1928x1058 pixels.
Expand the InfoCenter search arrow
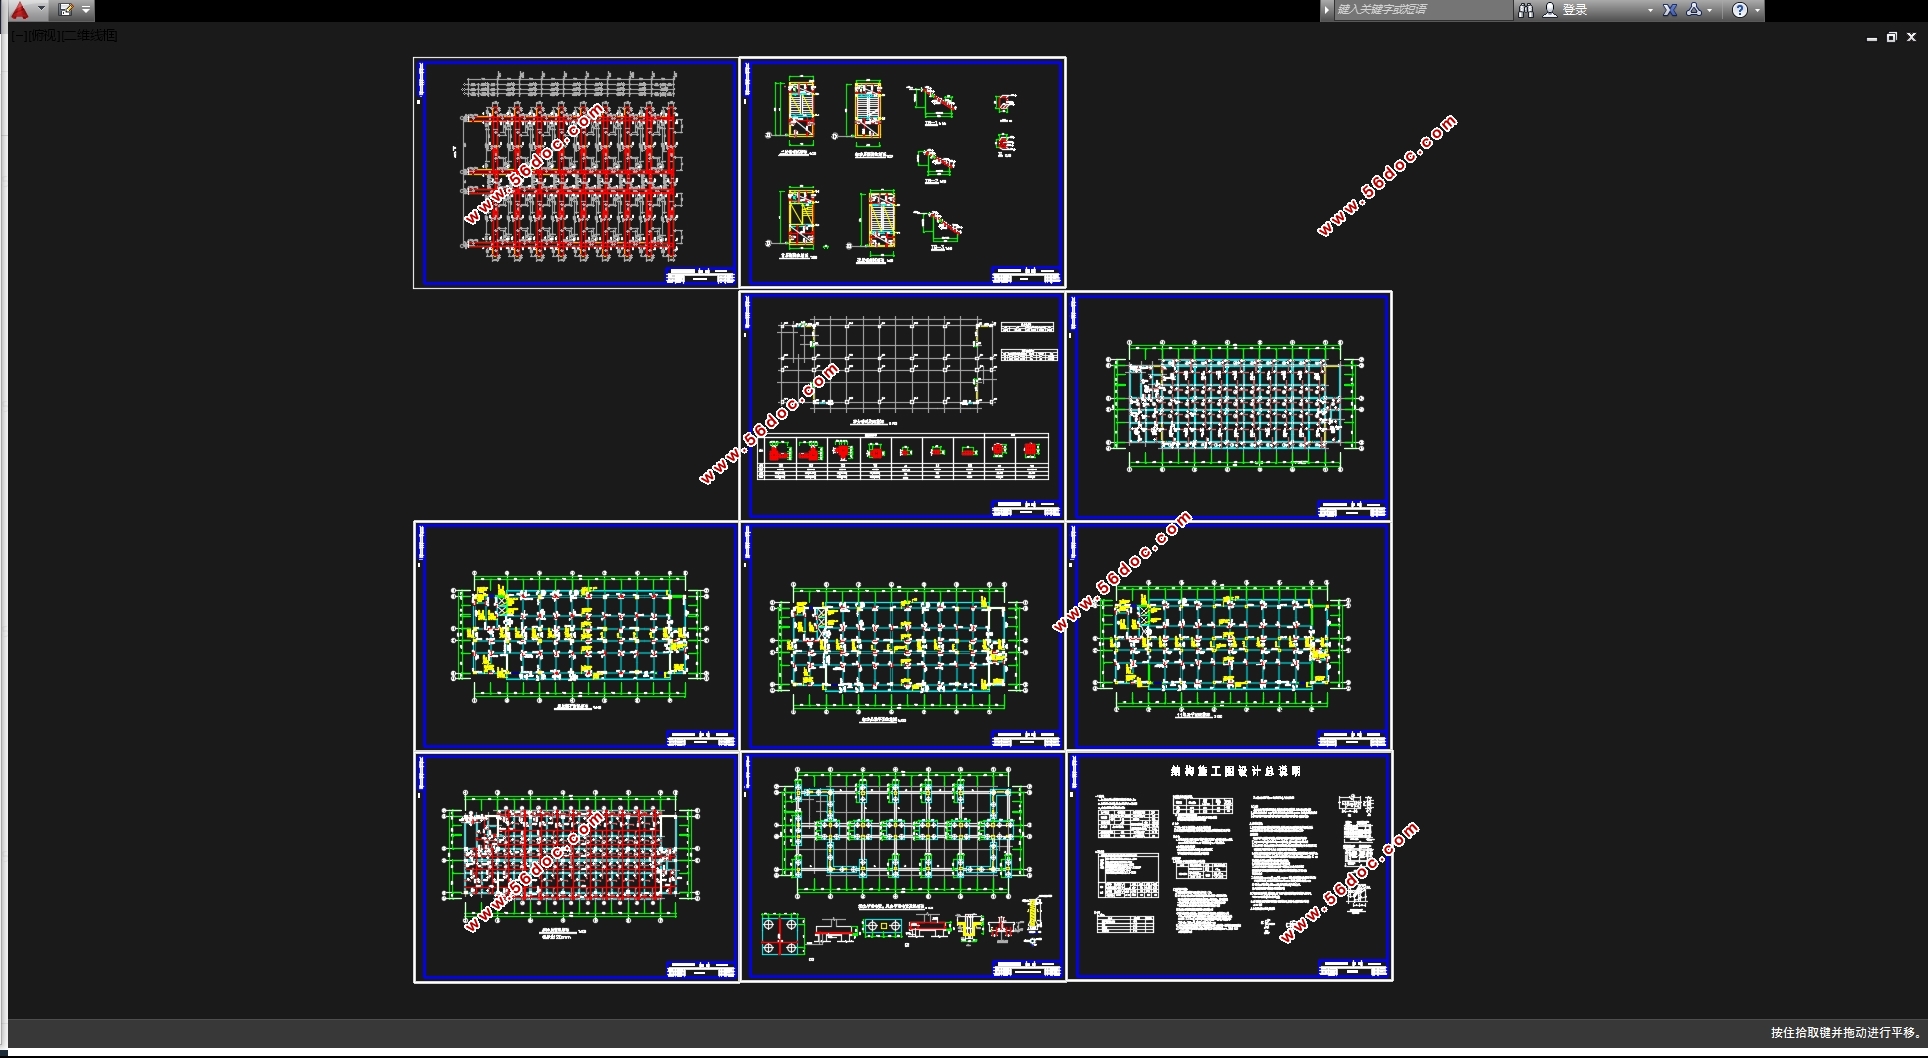point(1327,10)
